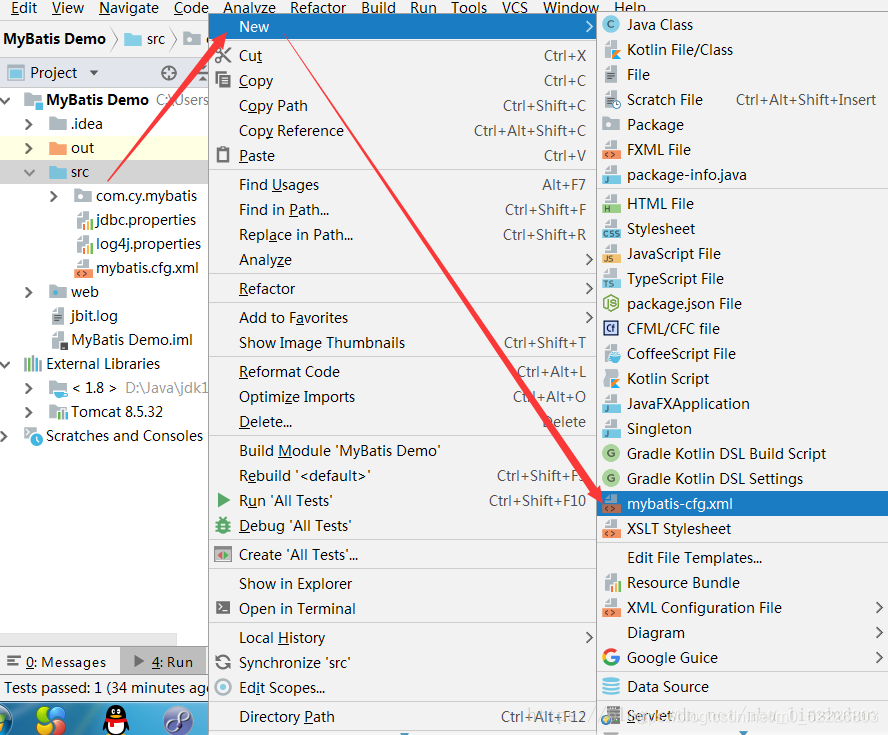
Task: Click the Synchronize refresh icon
Action: 223,662
